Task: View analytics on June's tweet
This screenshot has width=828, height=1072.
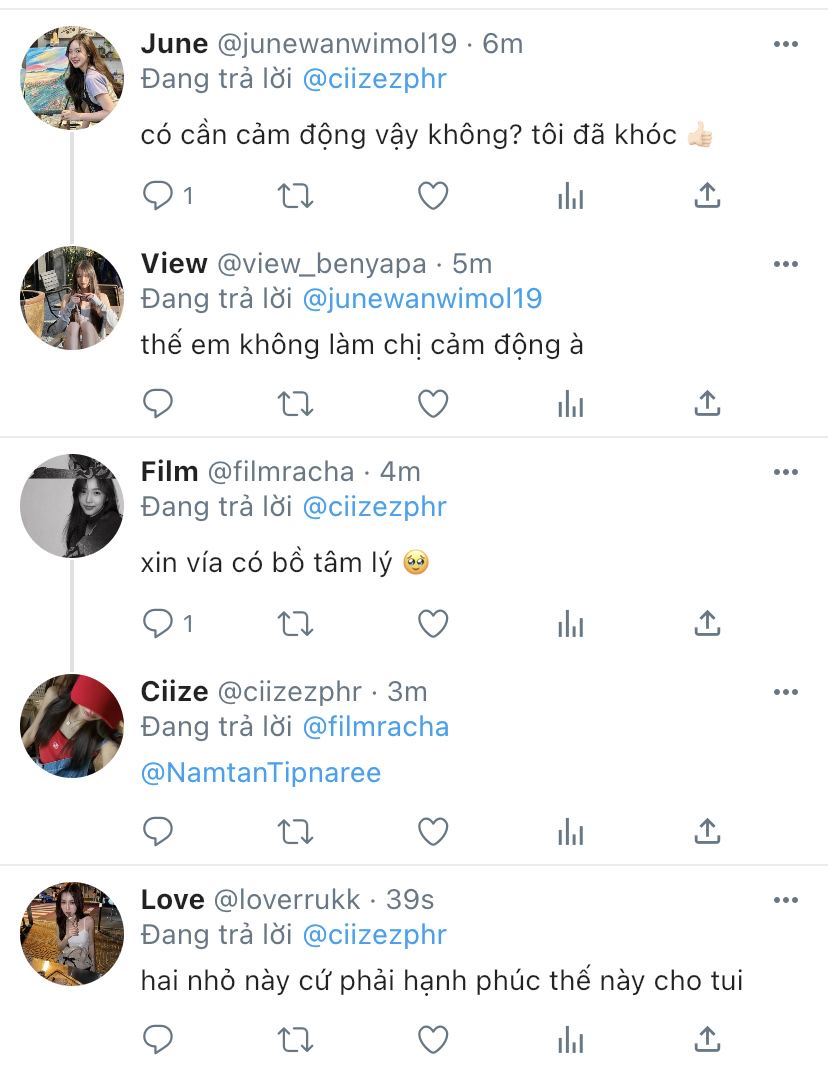Action: click(x=570, y=196)
